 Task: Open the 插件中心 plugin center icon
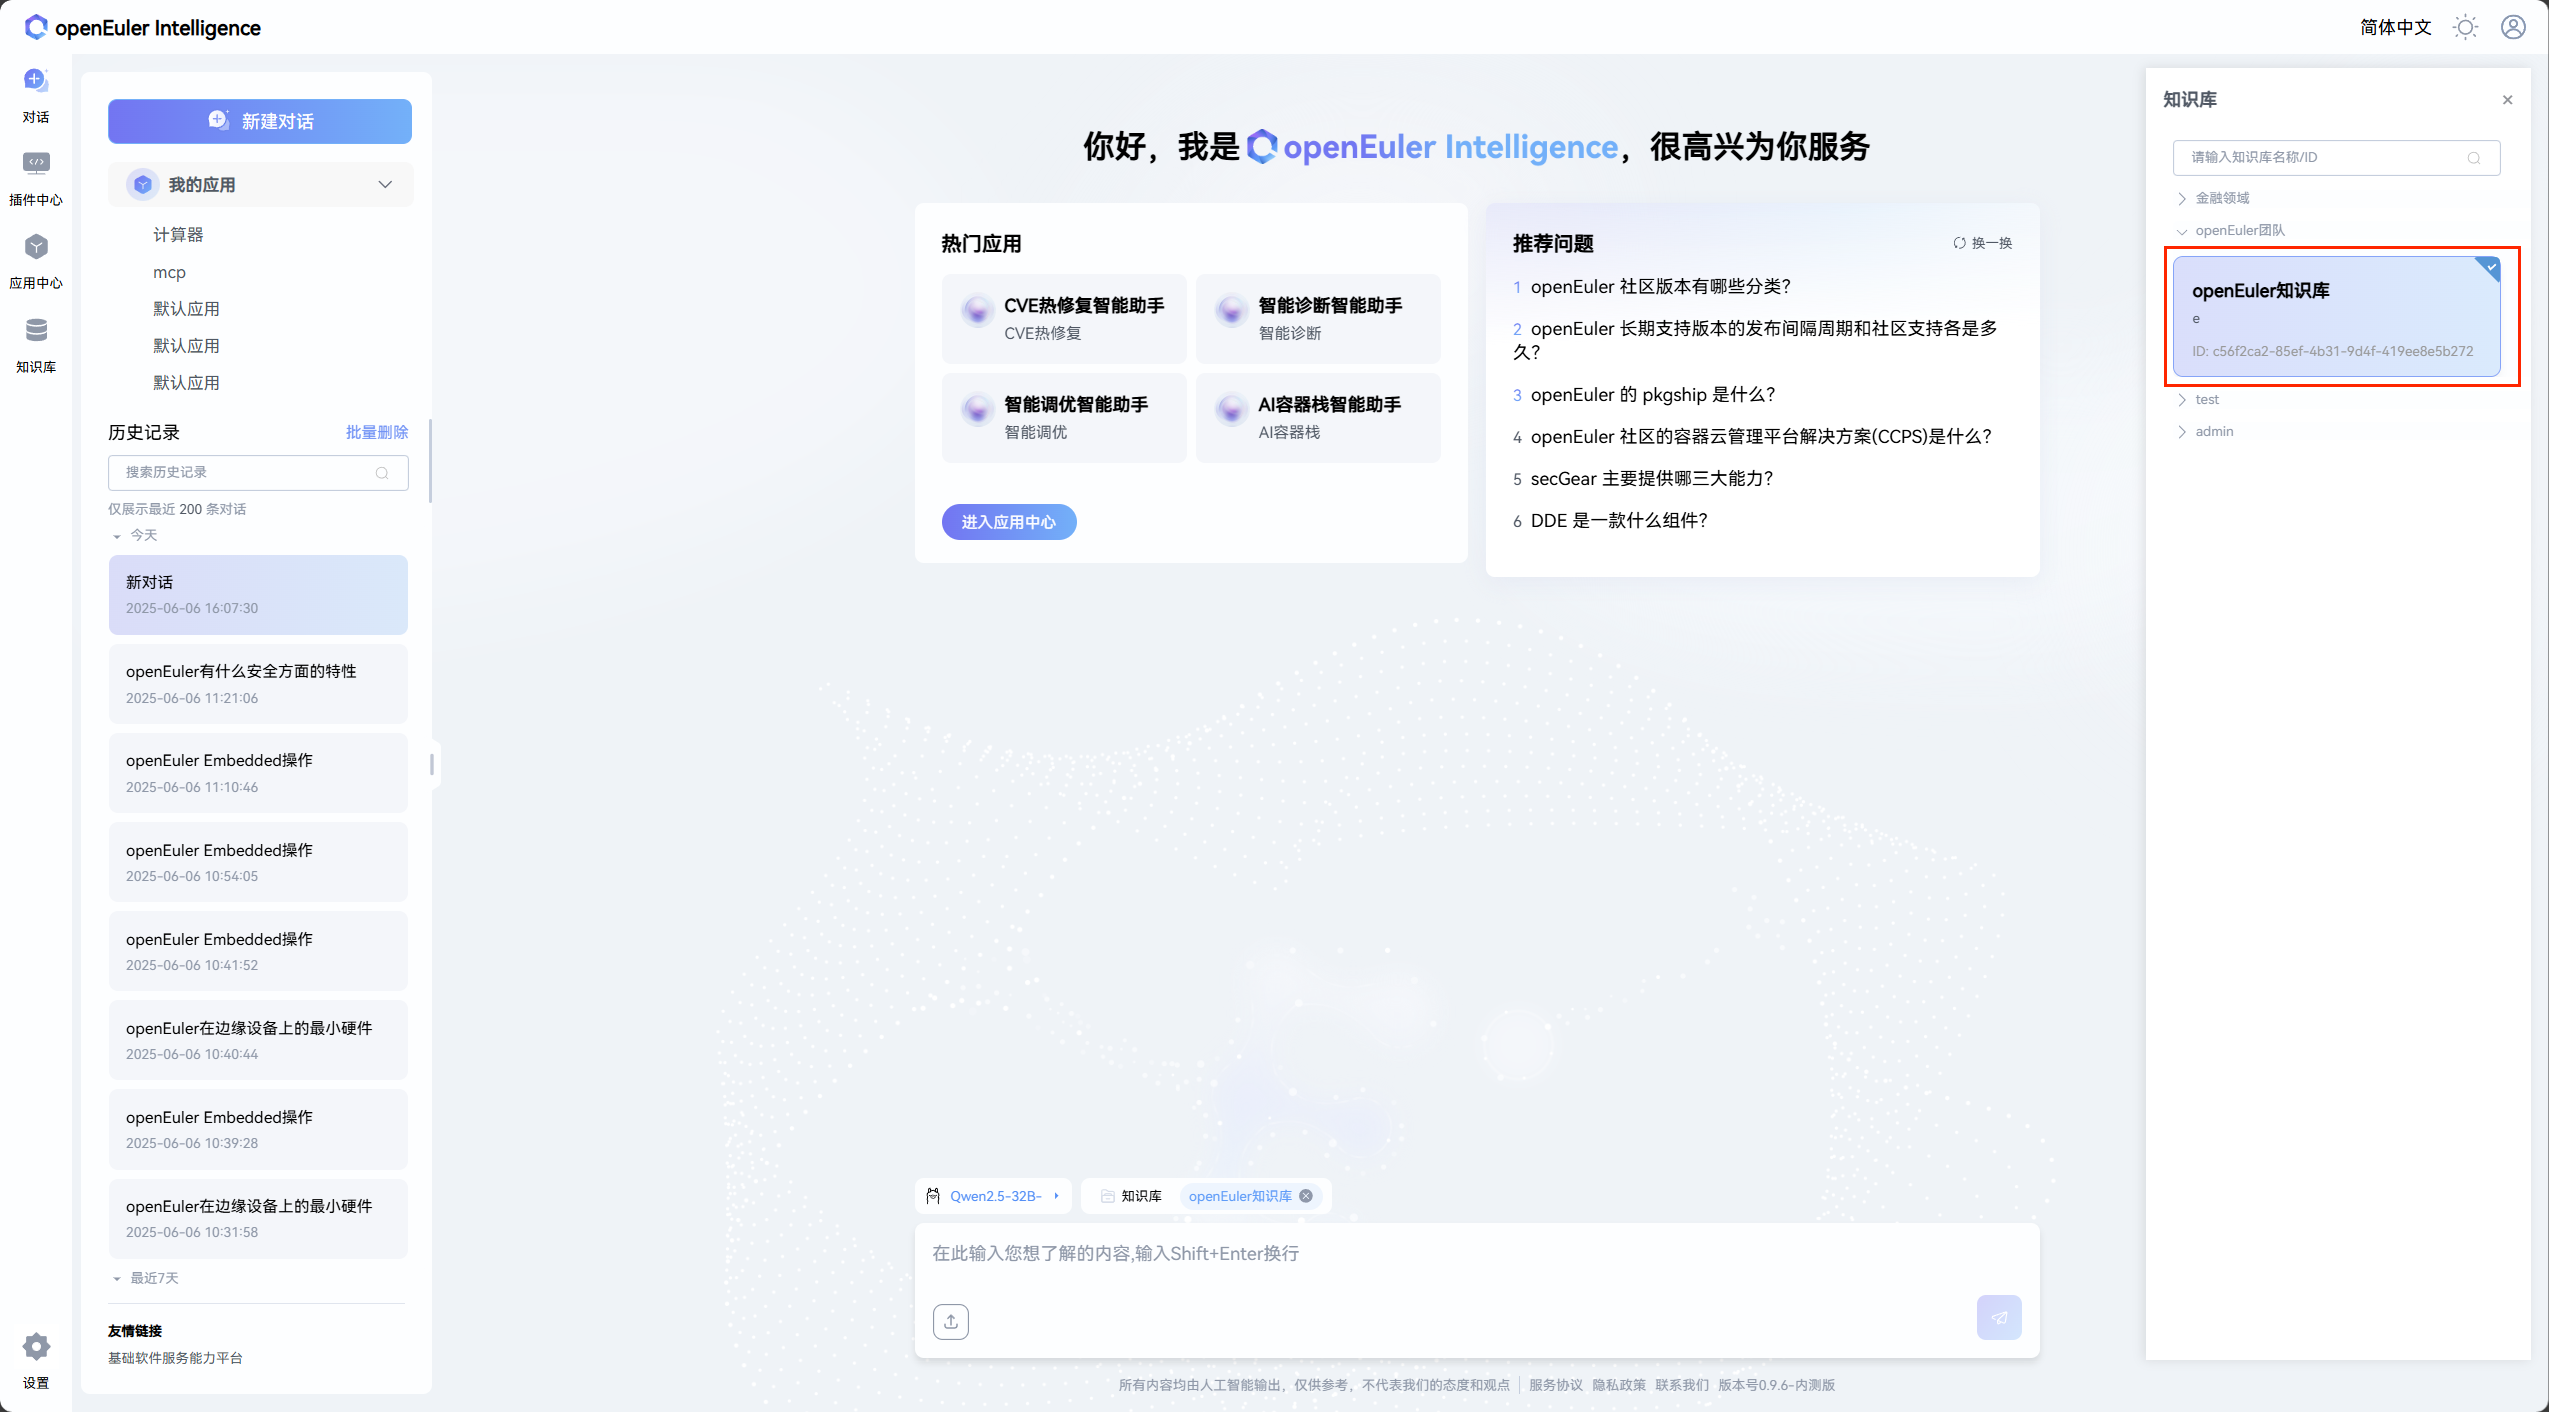pyautogui.click(x=36, y=163)
